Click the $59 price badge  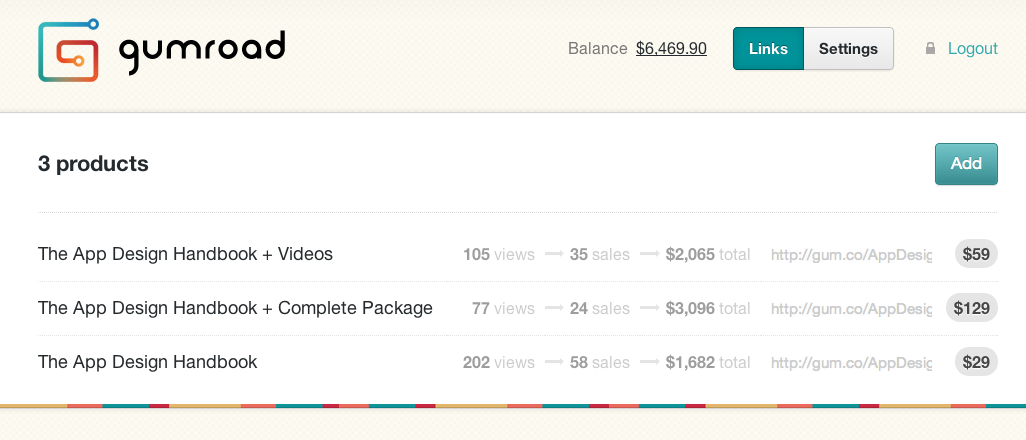[975, 254]
